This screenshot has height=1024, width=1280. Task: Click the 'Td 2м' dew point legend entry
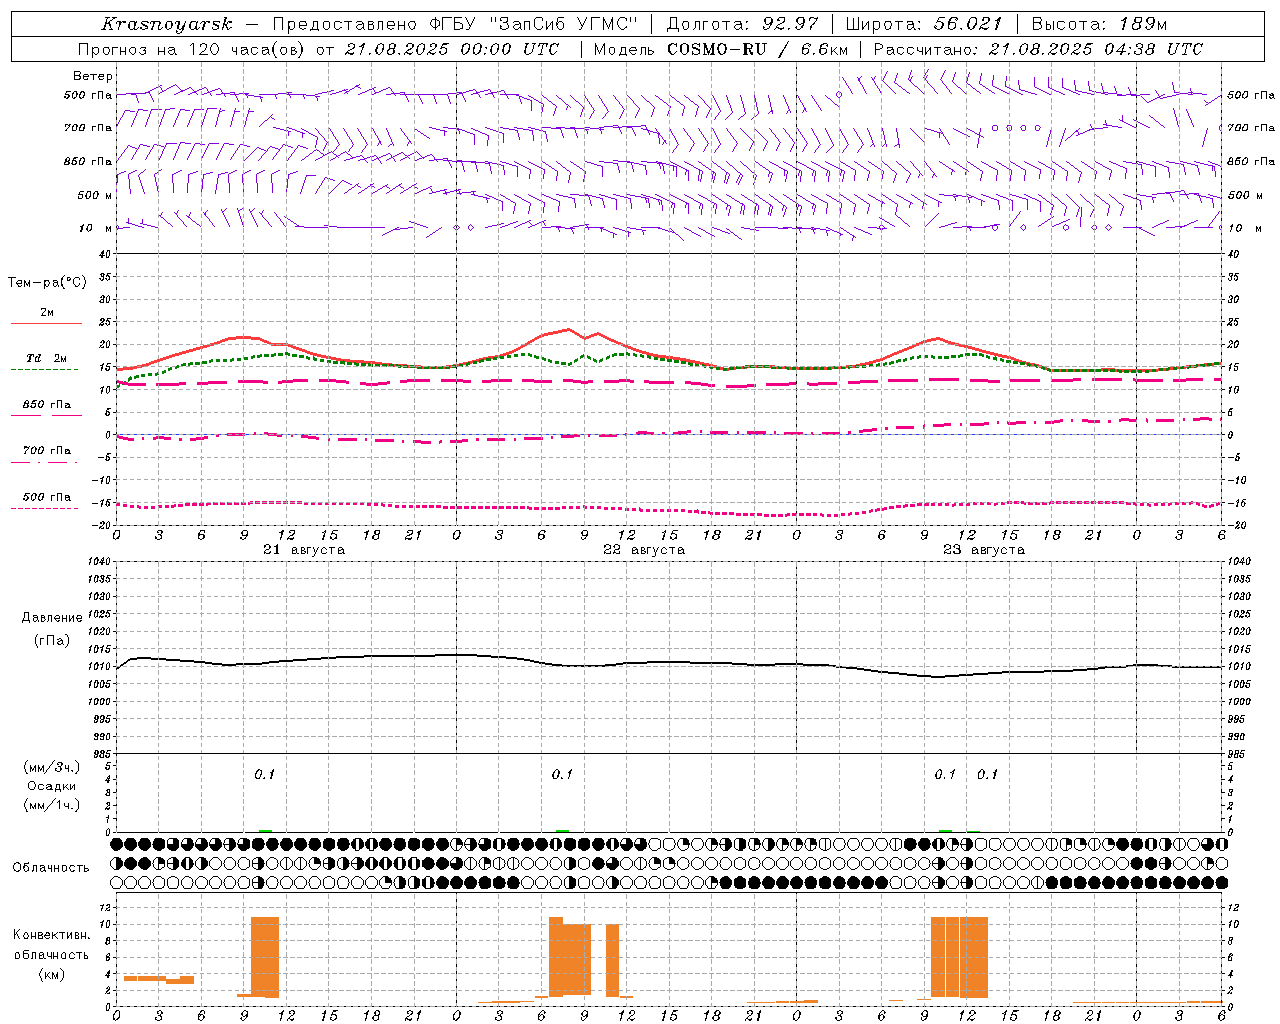click(x=46, y=358)
